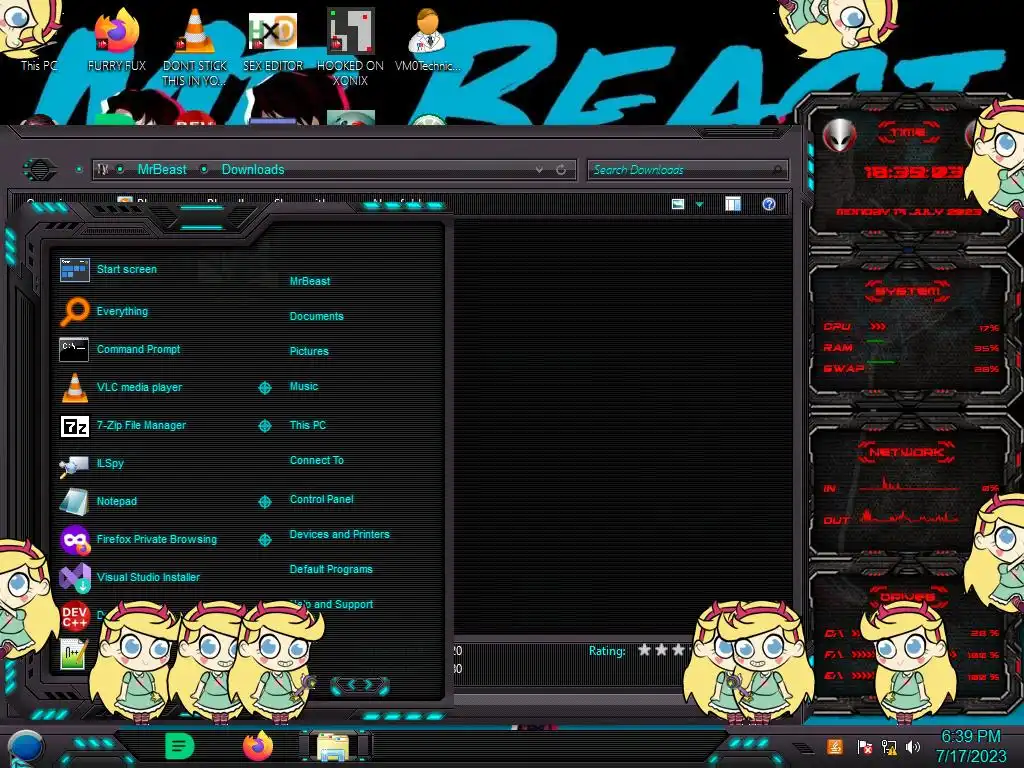Open the address bar history dropdown
1024x768 pixels.
[539, 170]
